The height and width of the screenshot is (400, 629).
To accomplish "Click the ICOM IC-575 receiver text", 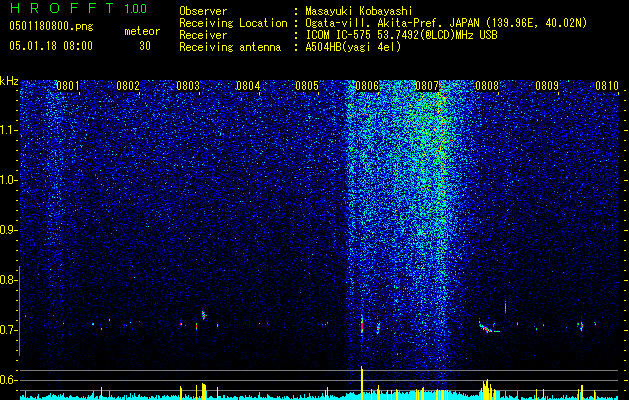I will click(x=401, y=35).
